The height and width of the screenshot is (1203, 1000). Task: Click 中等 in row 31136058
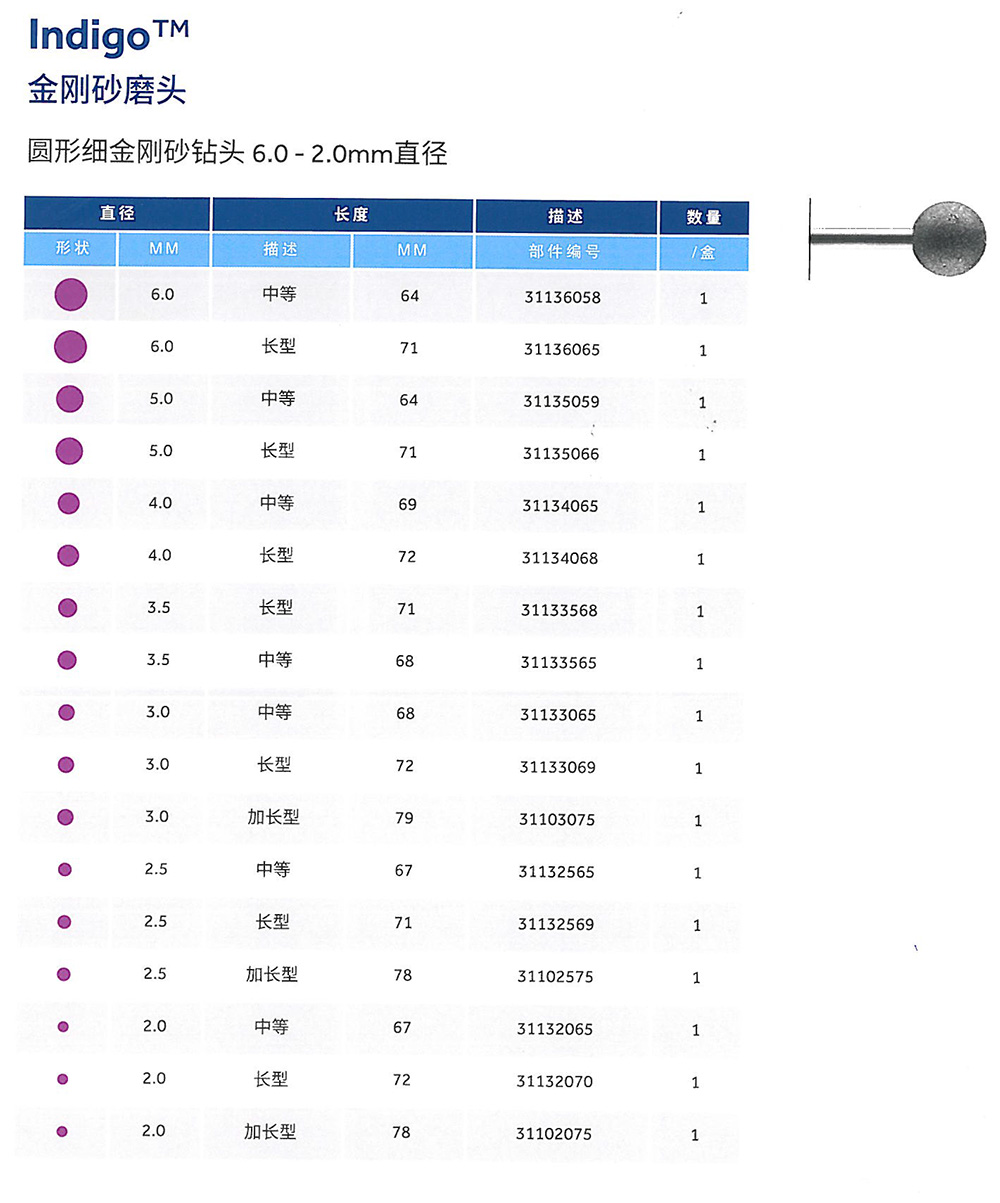coord(278,294)
